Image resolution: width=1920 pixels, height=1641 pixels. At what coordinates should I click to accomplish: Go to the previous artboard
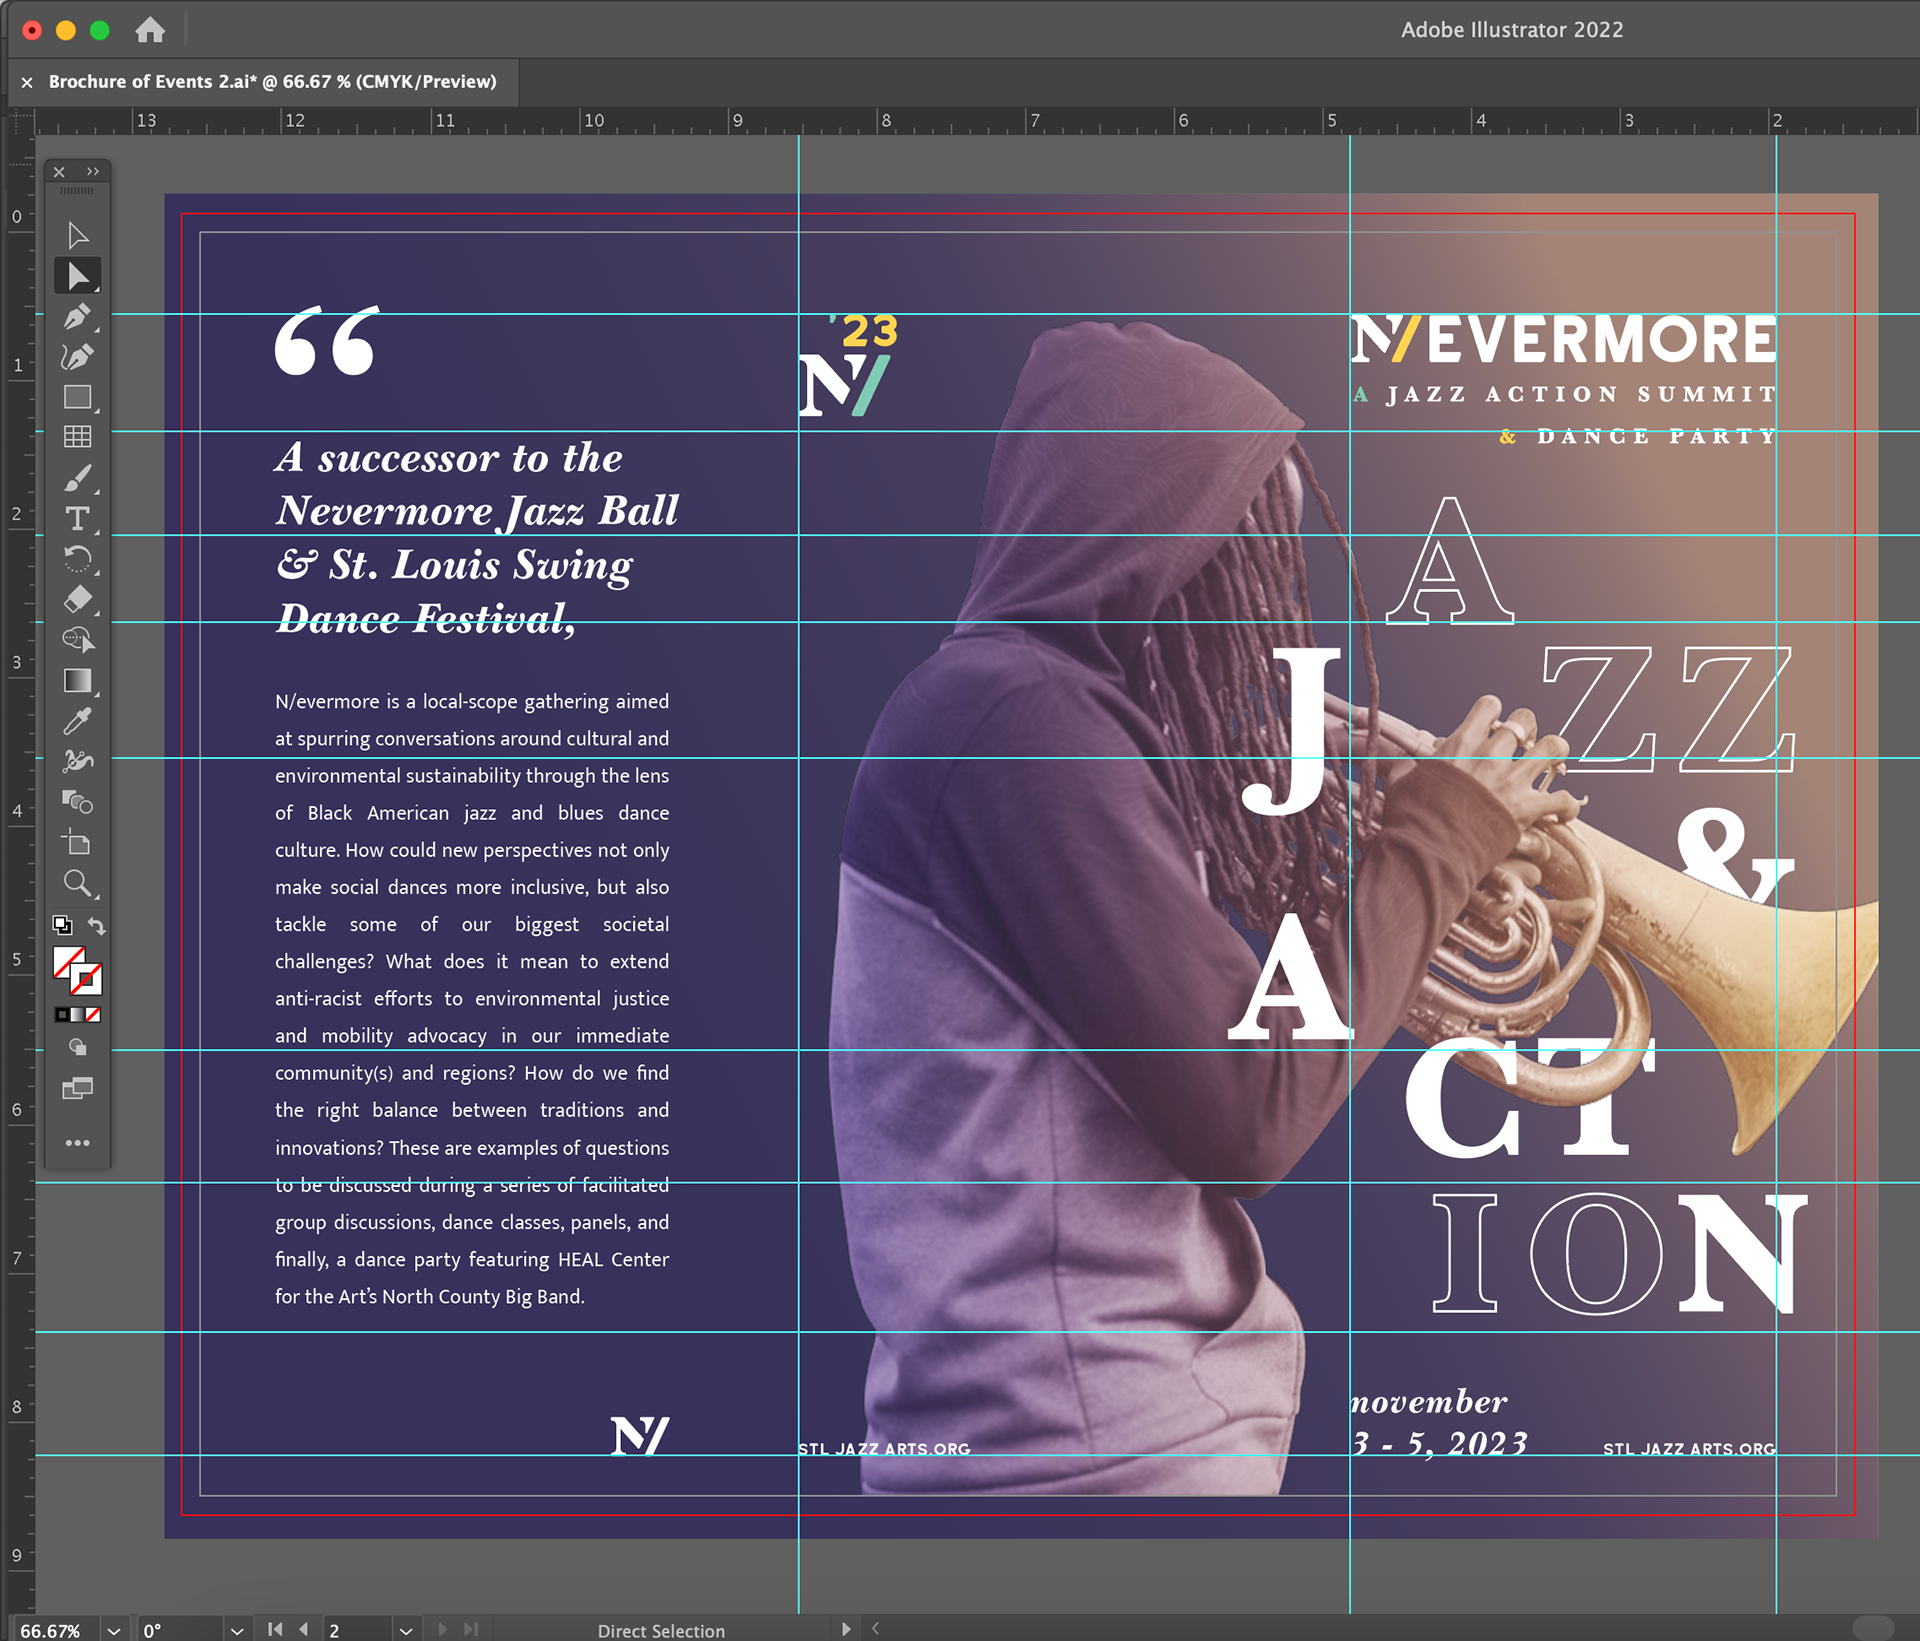(x=304, y=1629)
